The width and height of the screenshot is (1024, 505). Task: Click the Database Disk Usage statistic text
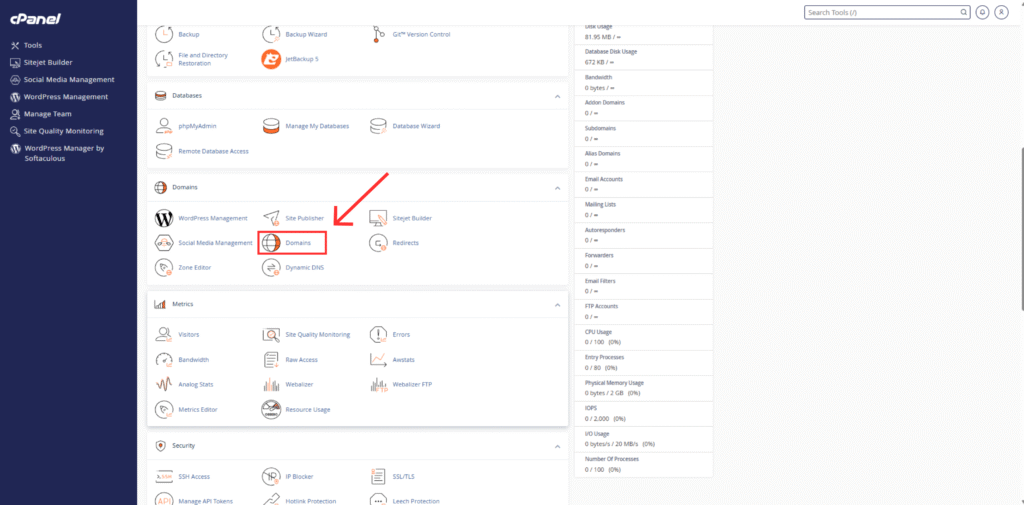pyautogui.click(x=611, y=52)
